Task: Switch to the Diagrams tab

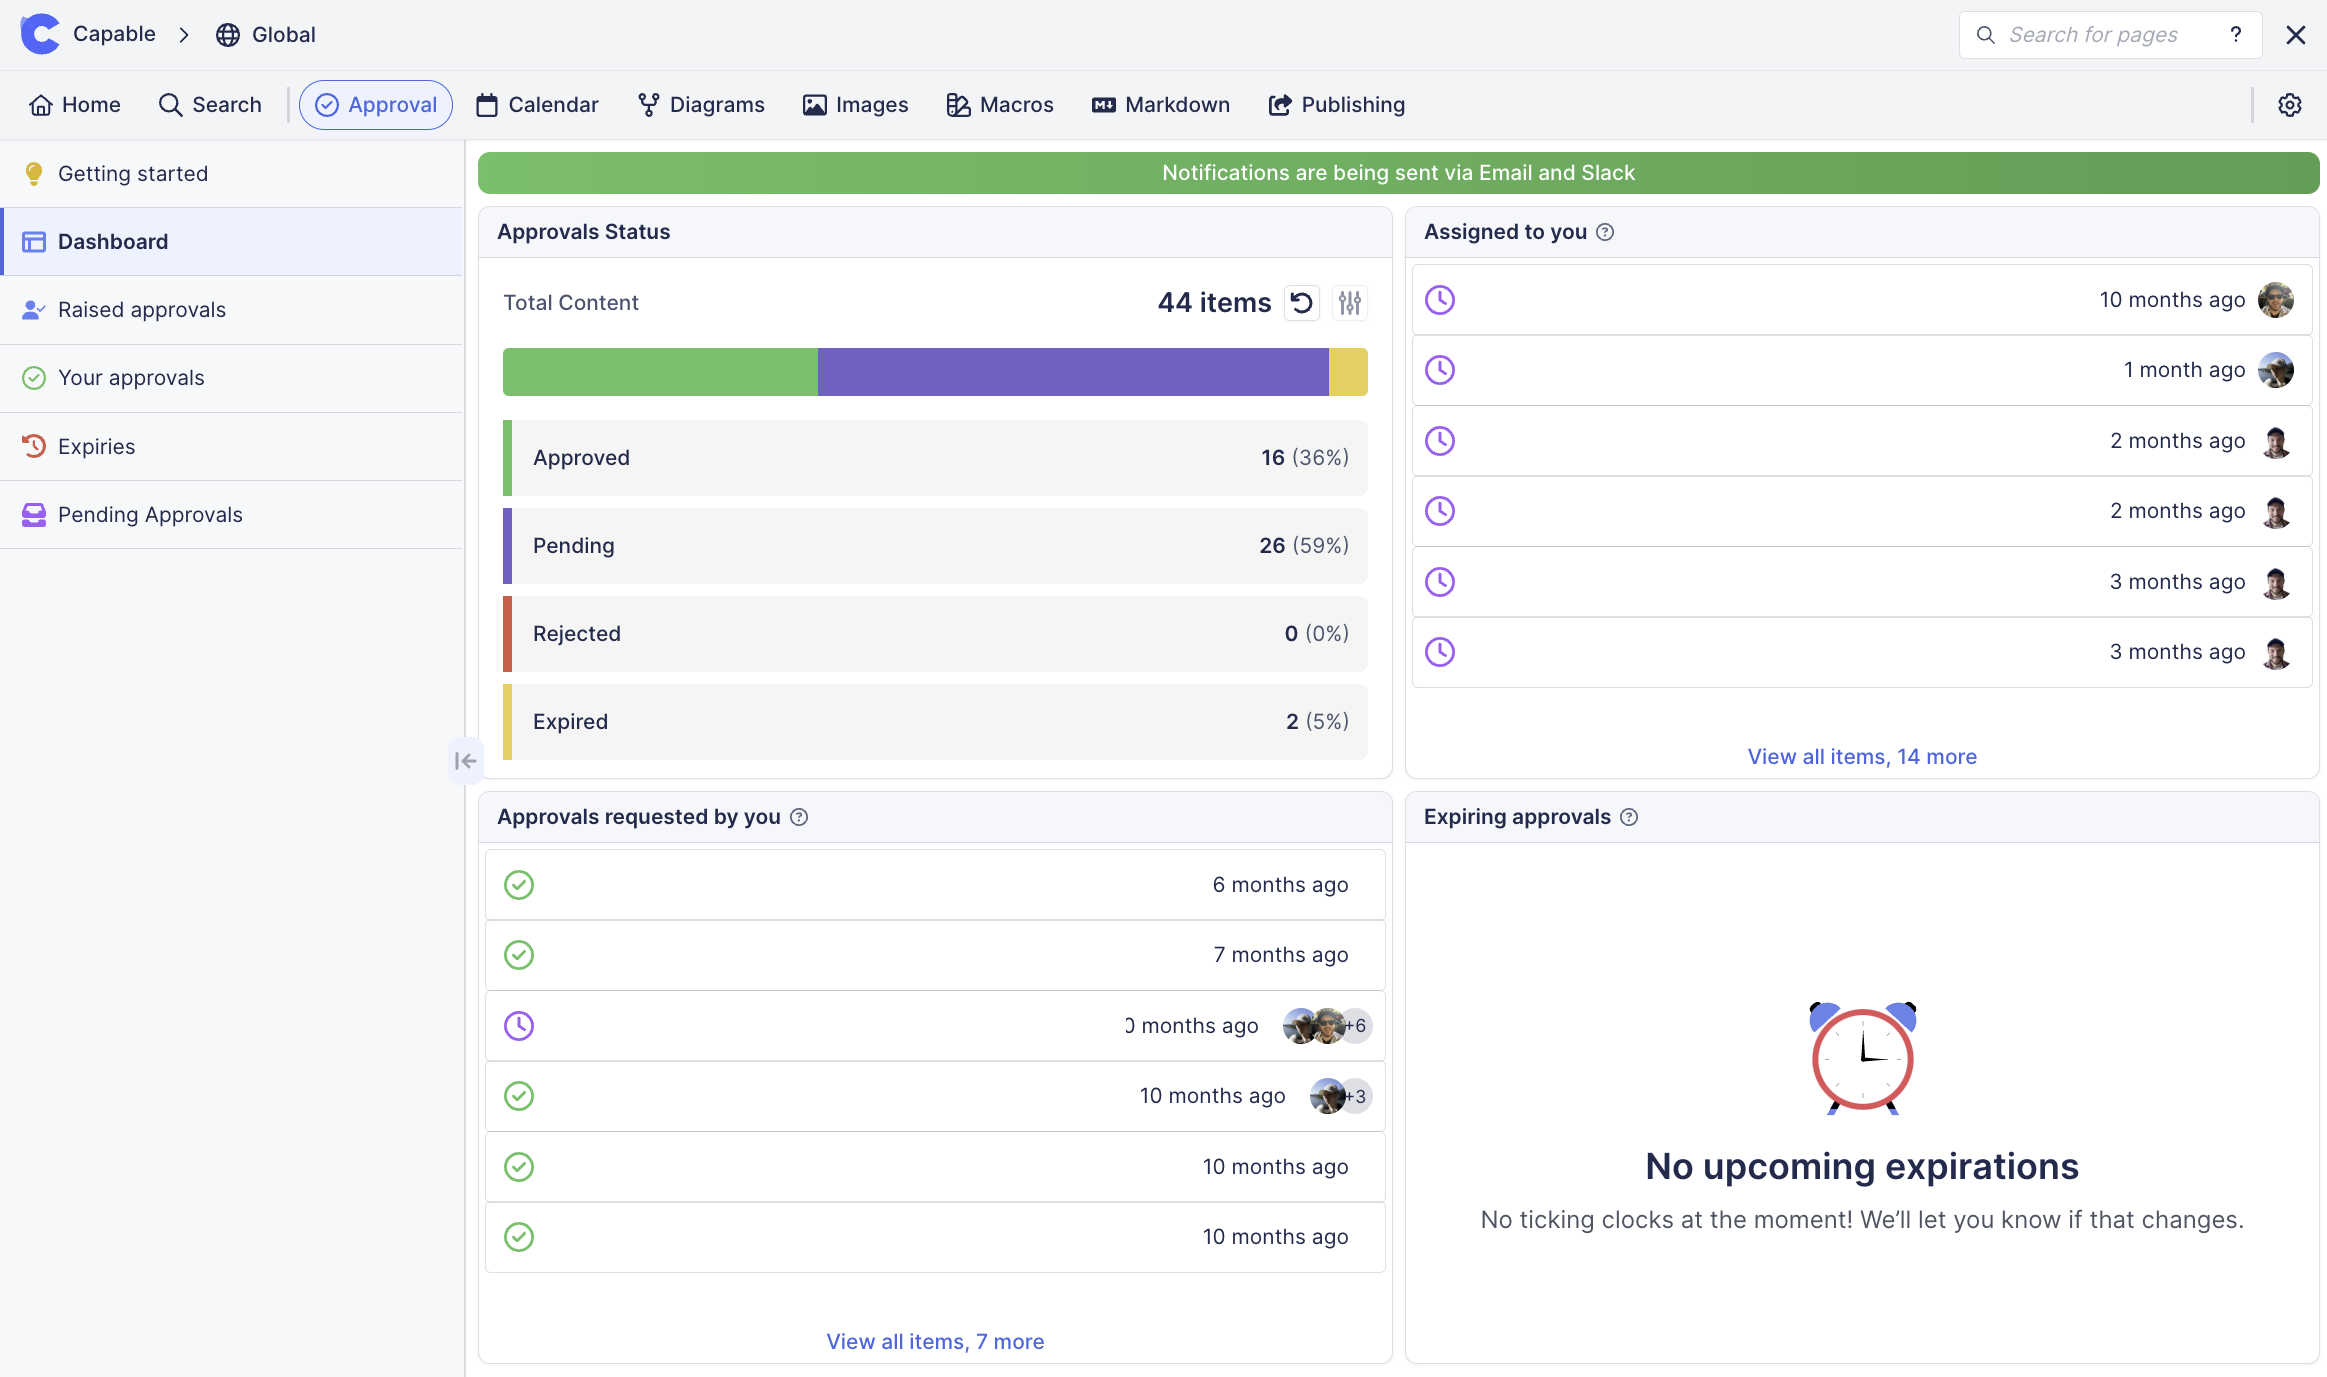Action: [701, 105]
